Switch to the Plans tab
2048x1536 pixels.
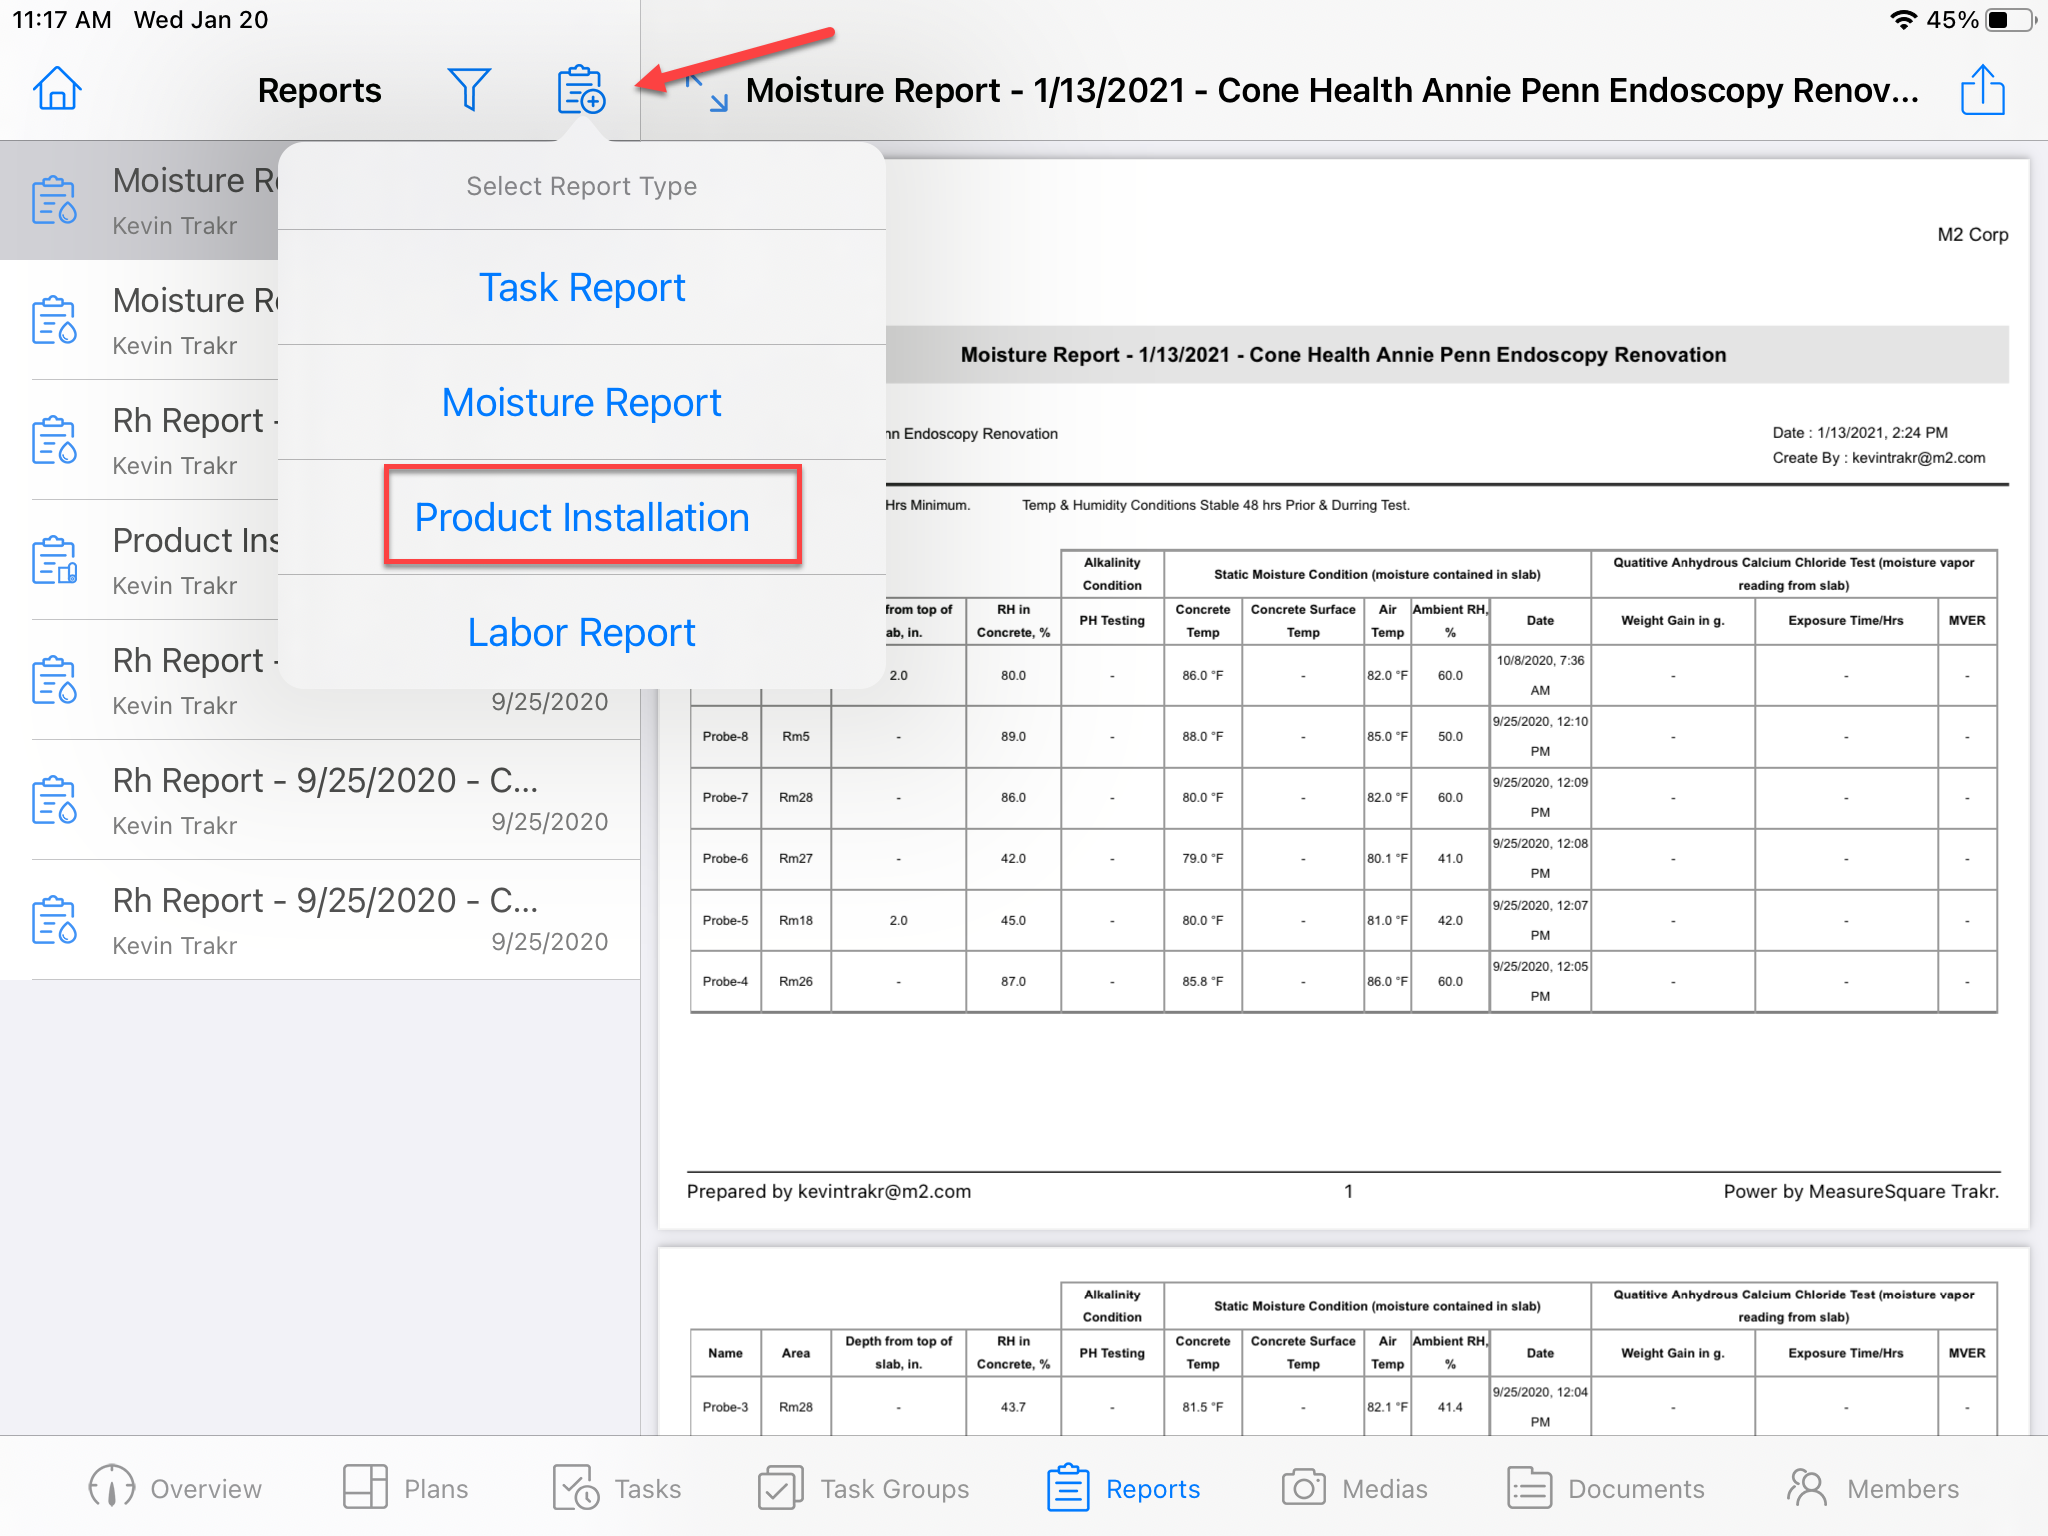click(x=405, y=1488)
